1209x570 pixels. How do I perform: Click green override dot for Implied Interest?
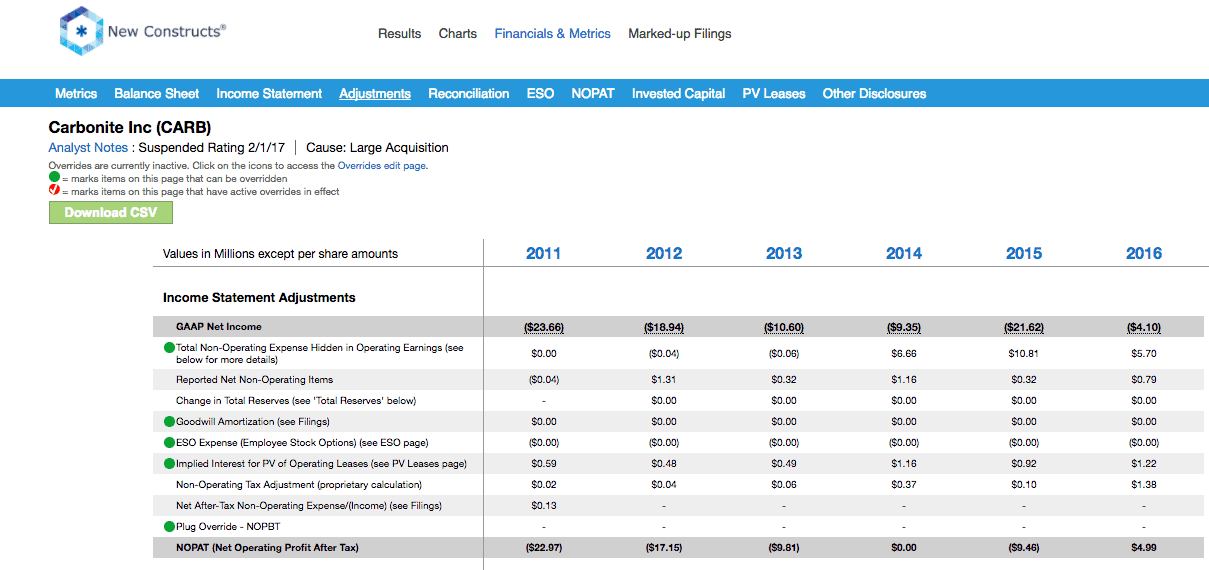[169, 463]
